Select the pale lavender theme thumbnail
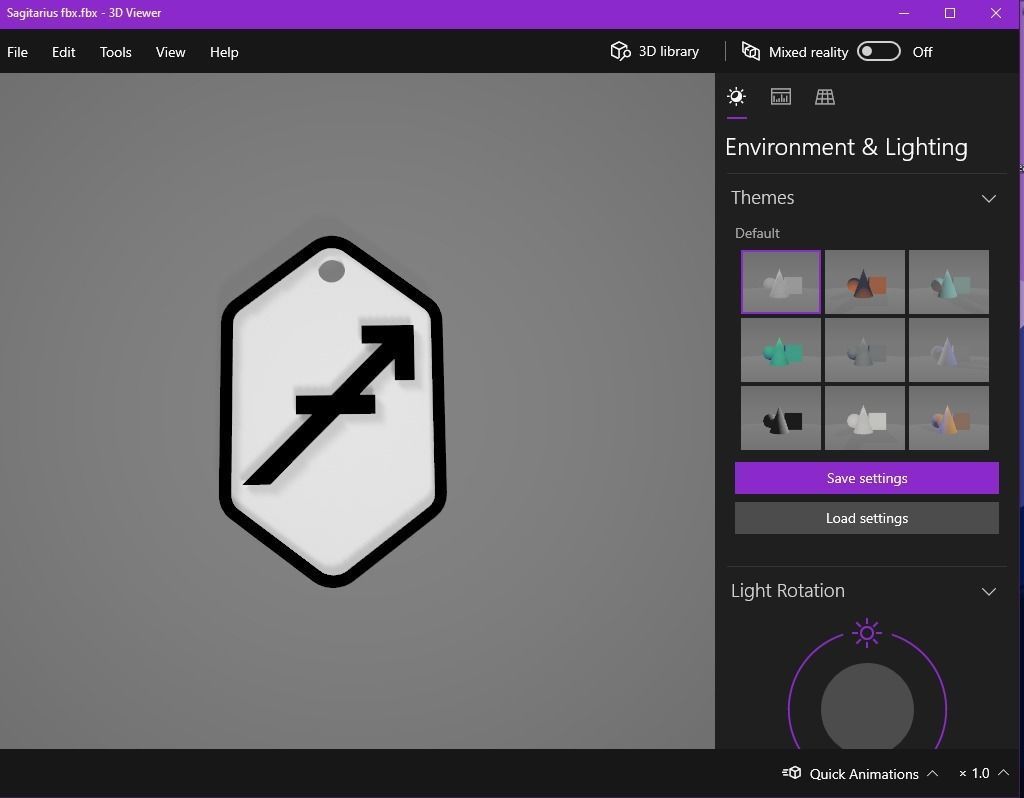 coord(949,350)
